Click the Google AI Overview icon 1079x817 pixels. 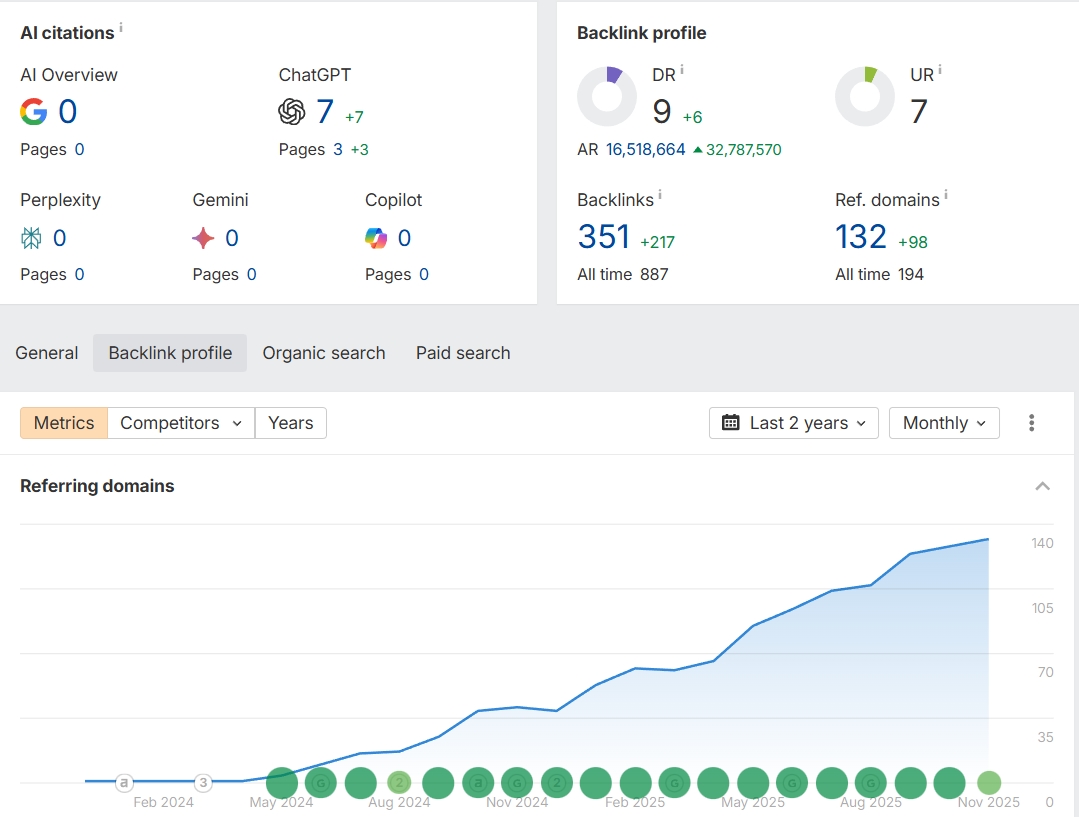click(x=34, y=112)
